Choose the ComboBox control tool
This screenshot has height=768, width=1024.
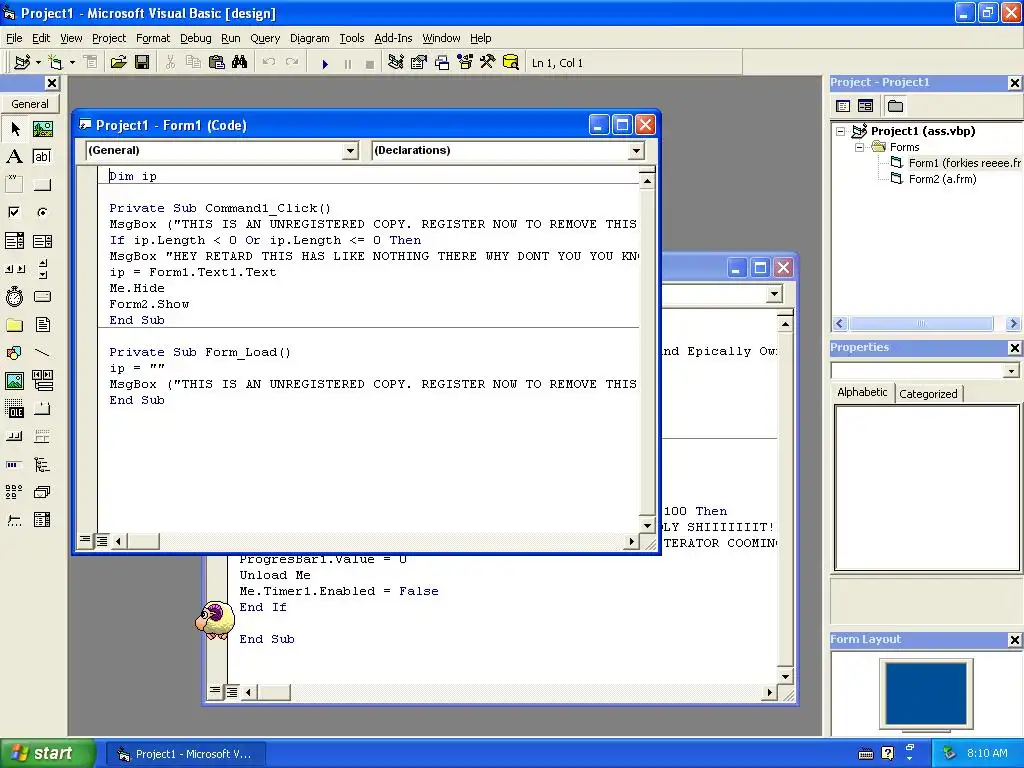[x=14, y=241]
